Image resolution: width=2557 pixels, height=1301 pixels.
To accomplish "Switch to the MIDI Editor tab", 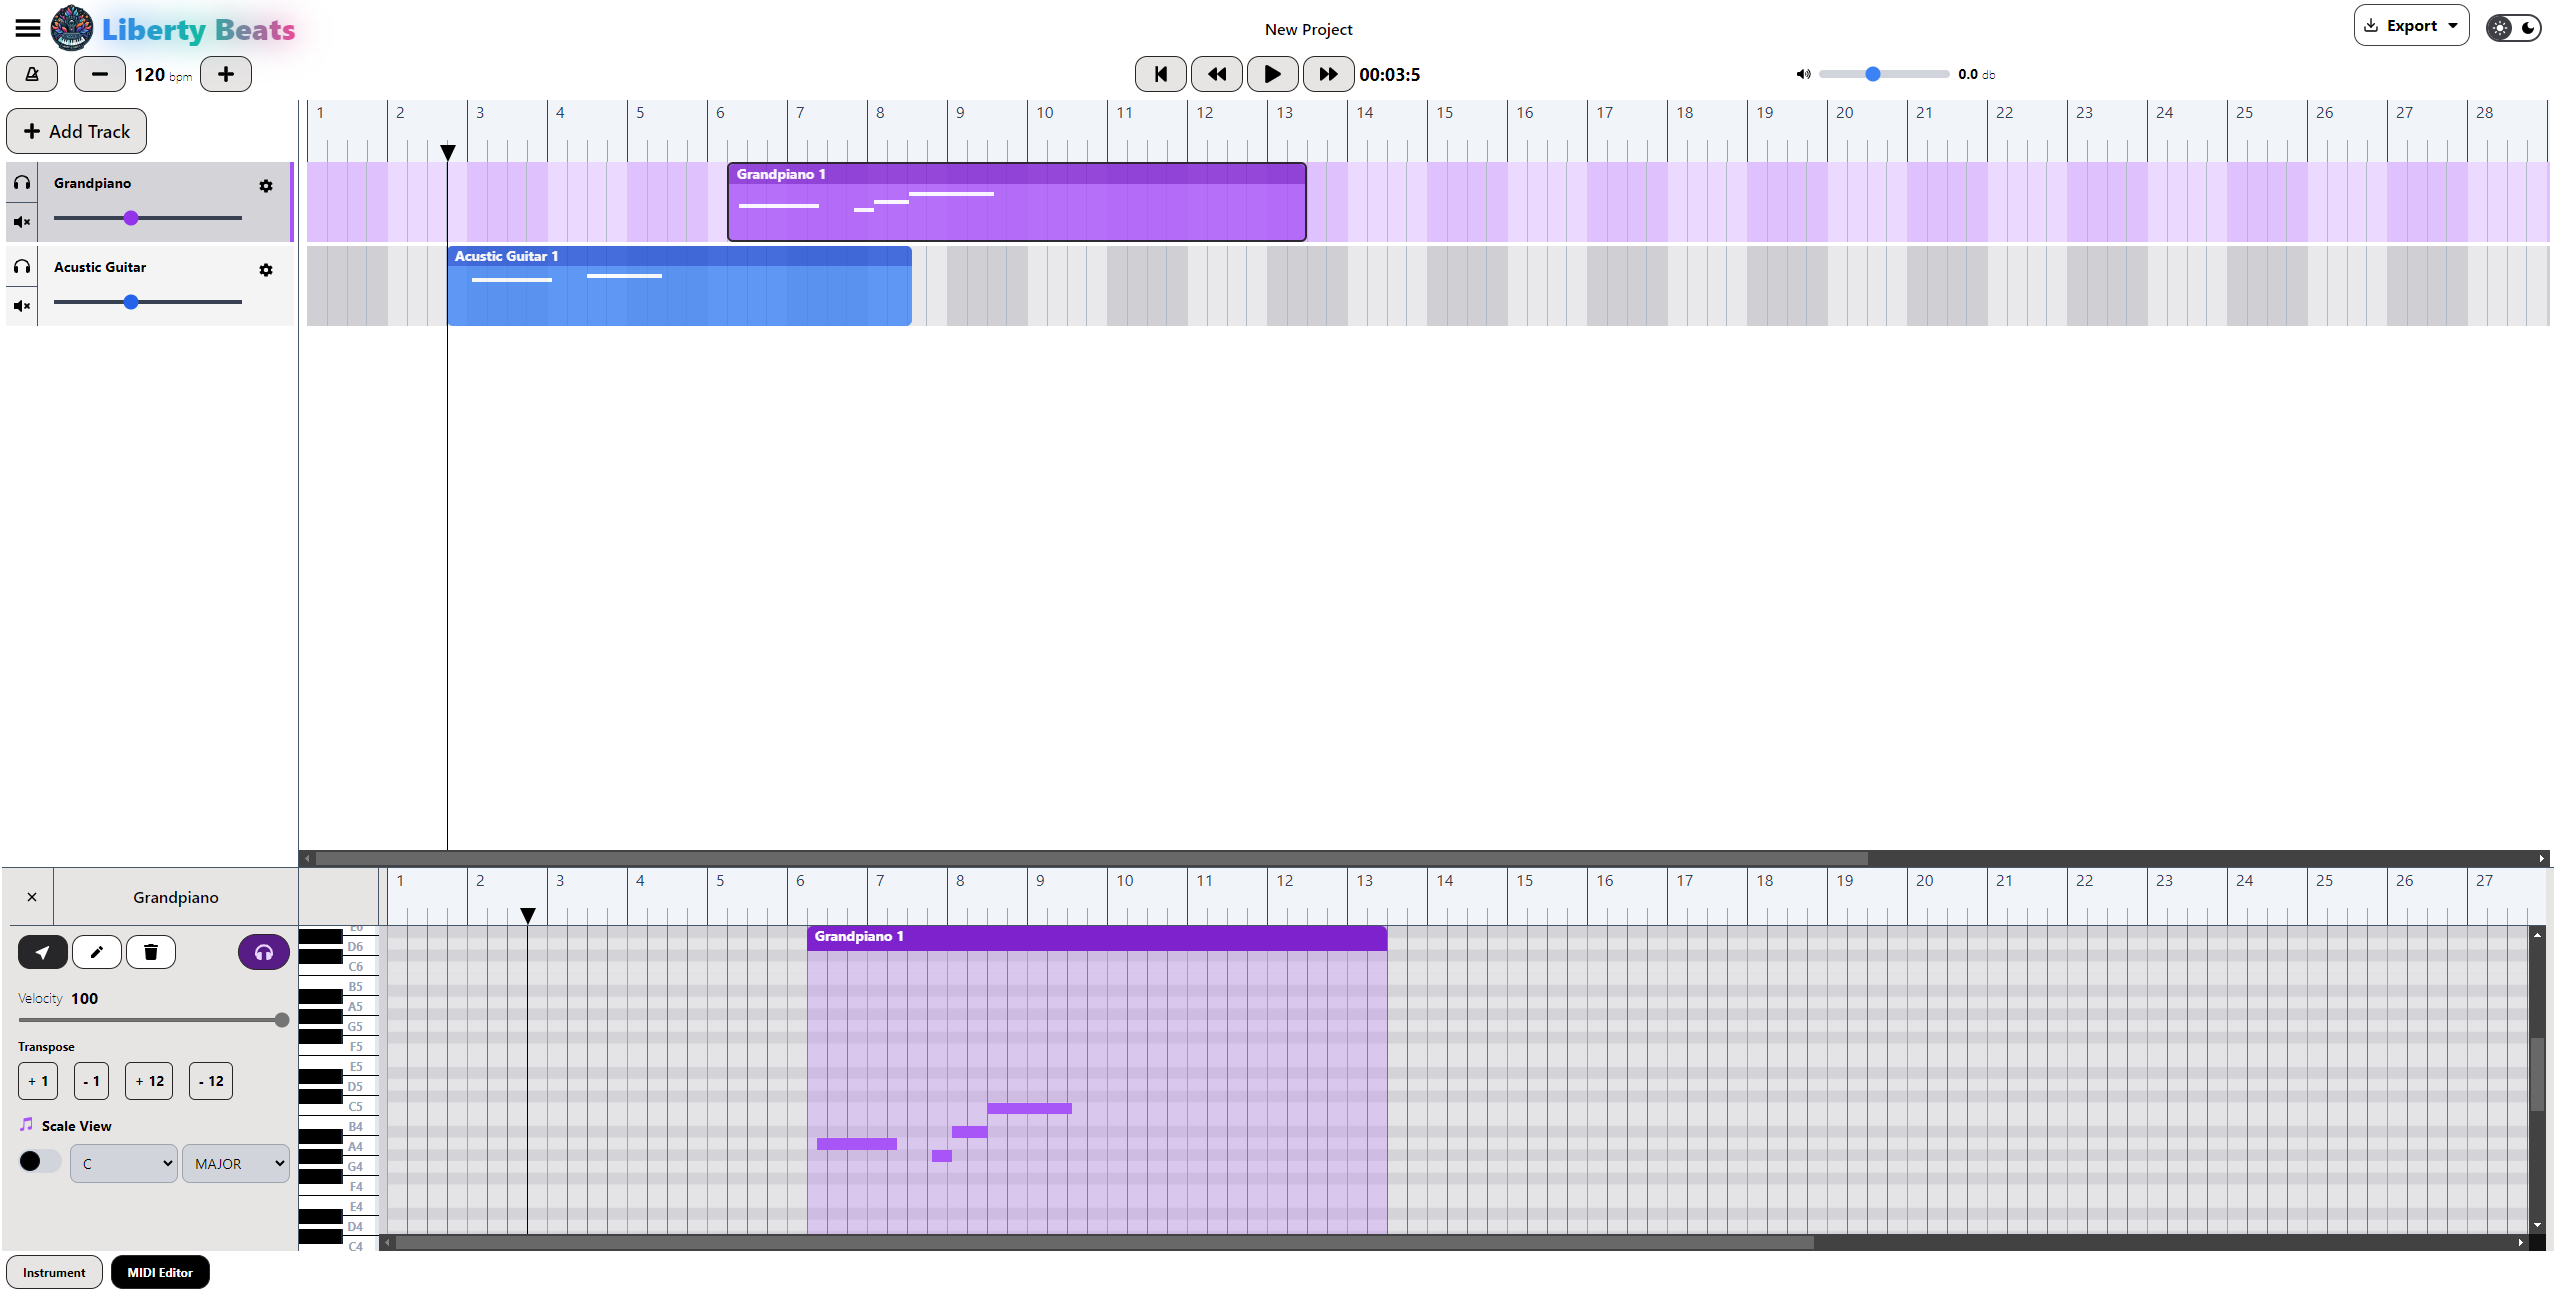I will pyautogui.click(x=159, y=1273).
